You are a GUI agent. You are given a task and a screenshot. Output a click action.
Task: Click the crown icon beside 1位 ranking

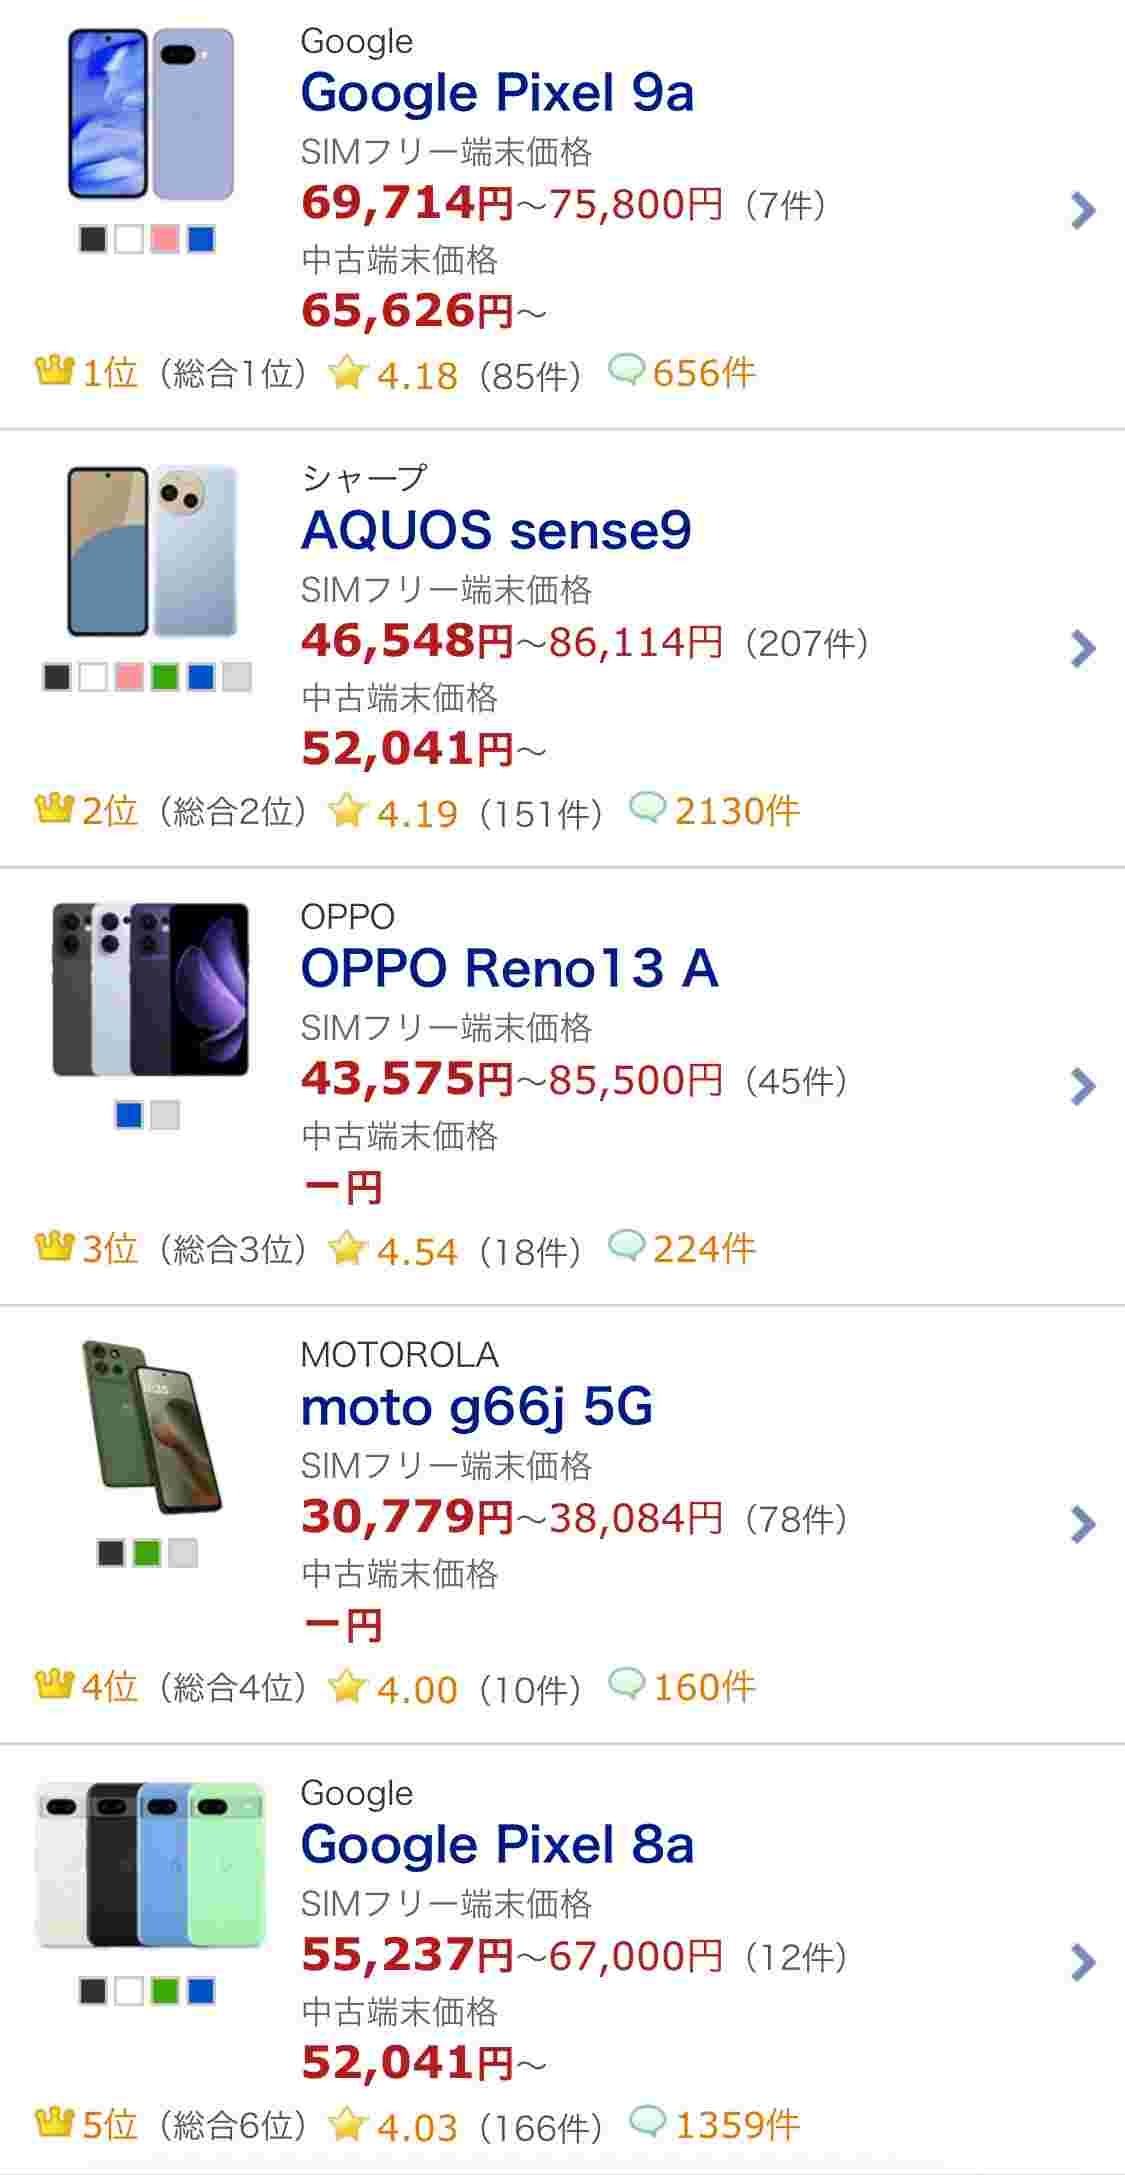[x=54, y=372]
